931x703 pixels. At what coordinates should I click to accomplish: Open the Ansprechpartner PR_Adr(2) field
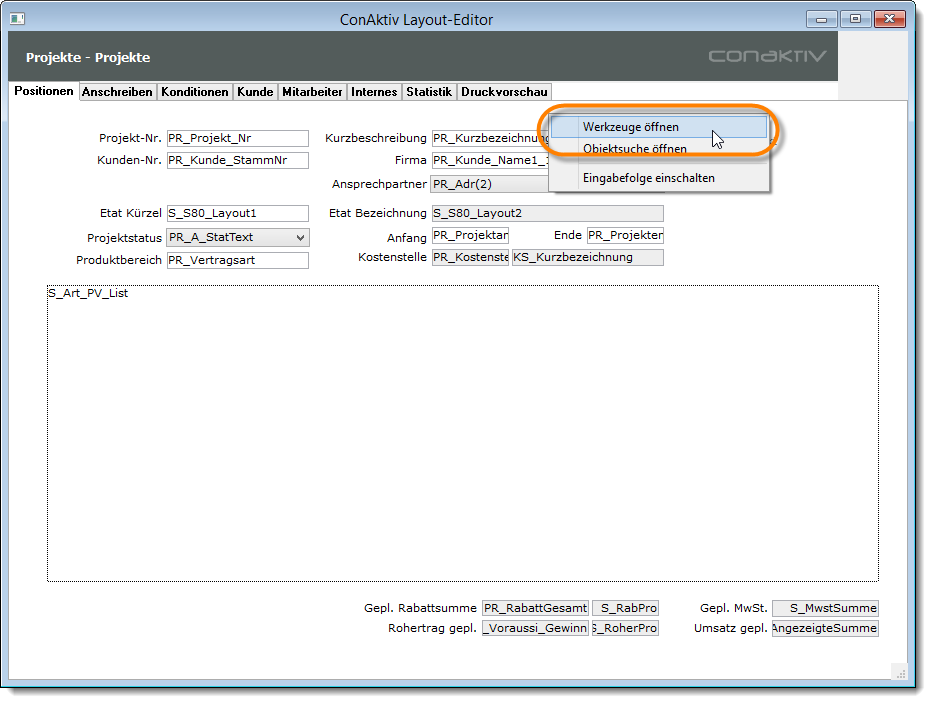[x=489, y=184]
